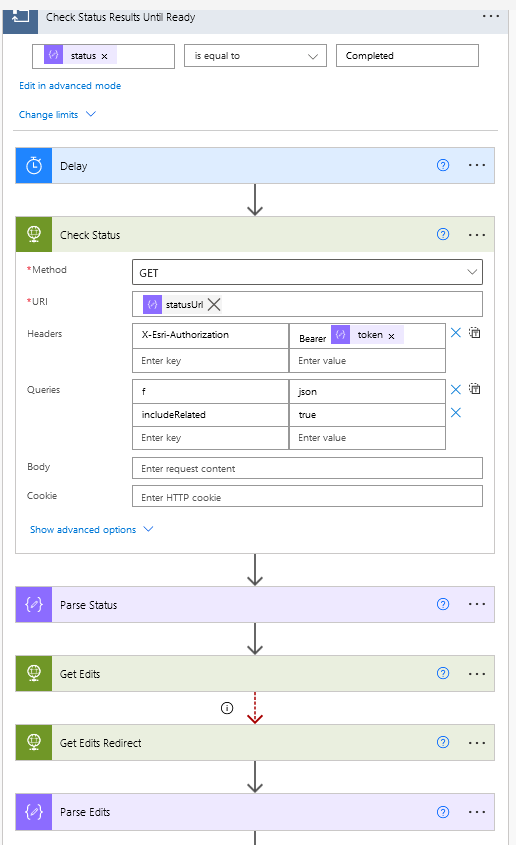Remove the includeRelated query row

coord(456,413)
